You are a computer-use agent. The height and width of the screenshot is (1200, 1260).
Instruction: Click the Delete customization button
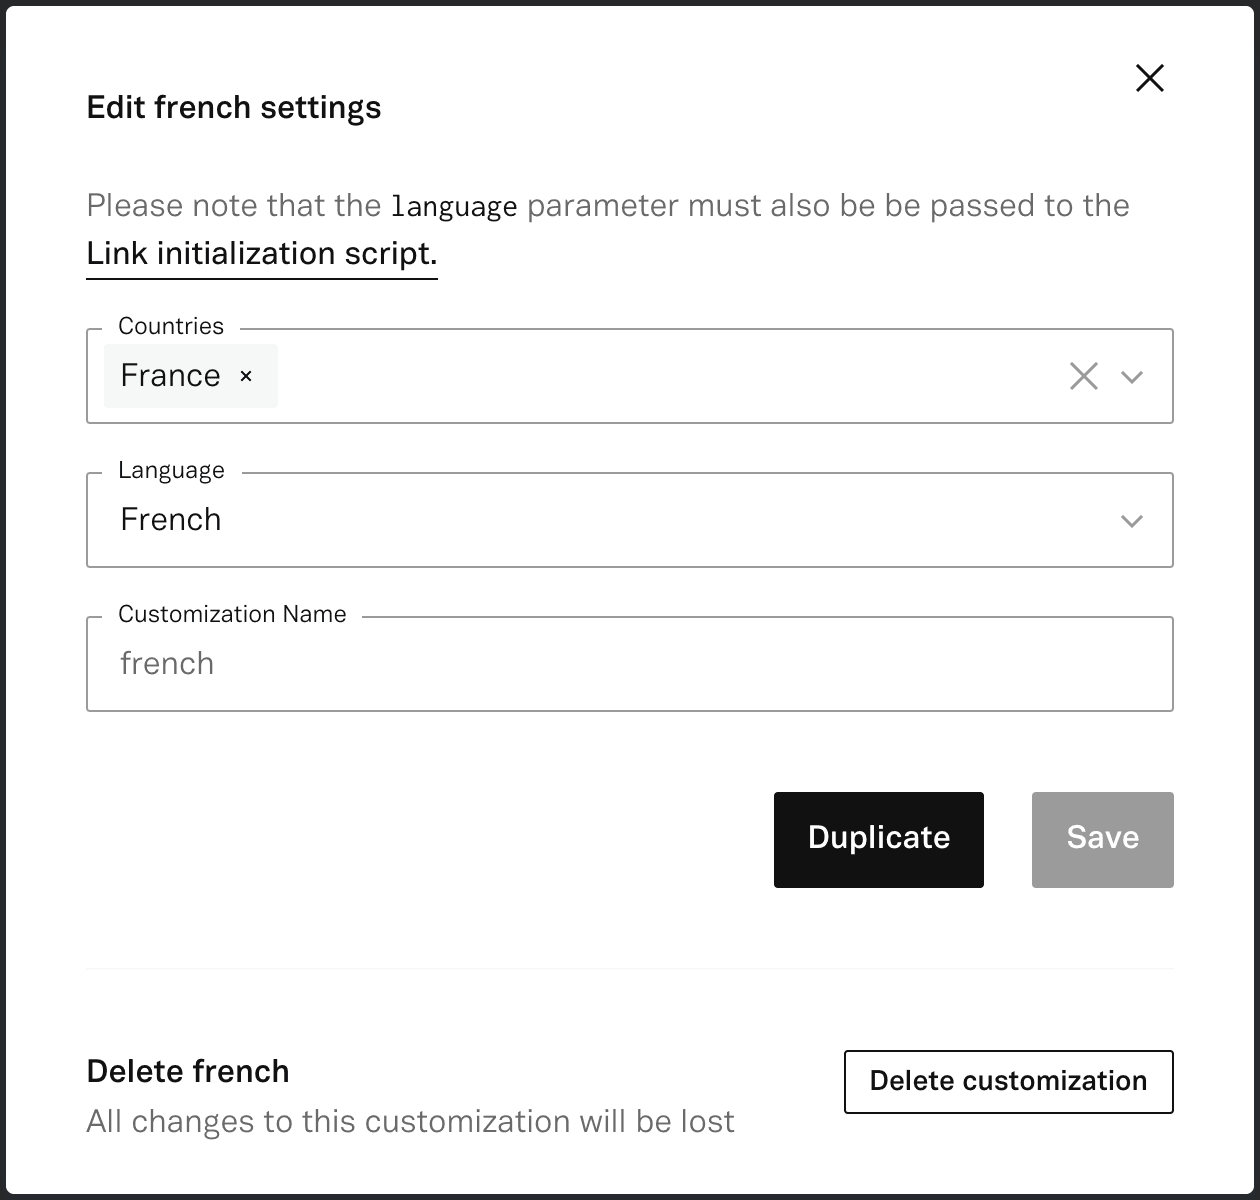point(1008,1081)
